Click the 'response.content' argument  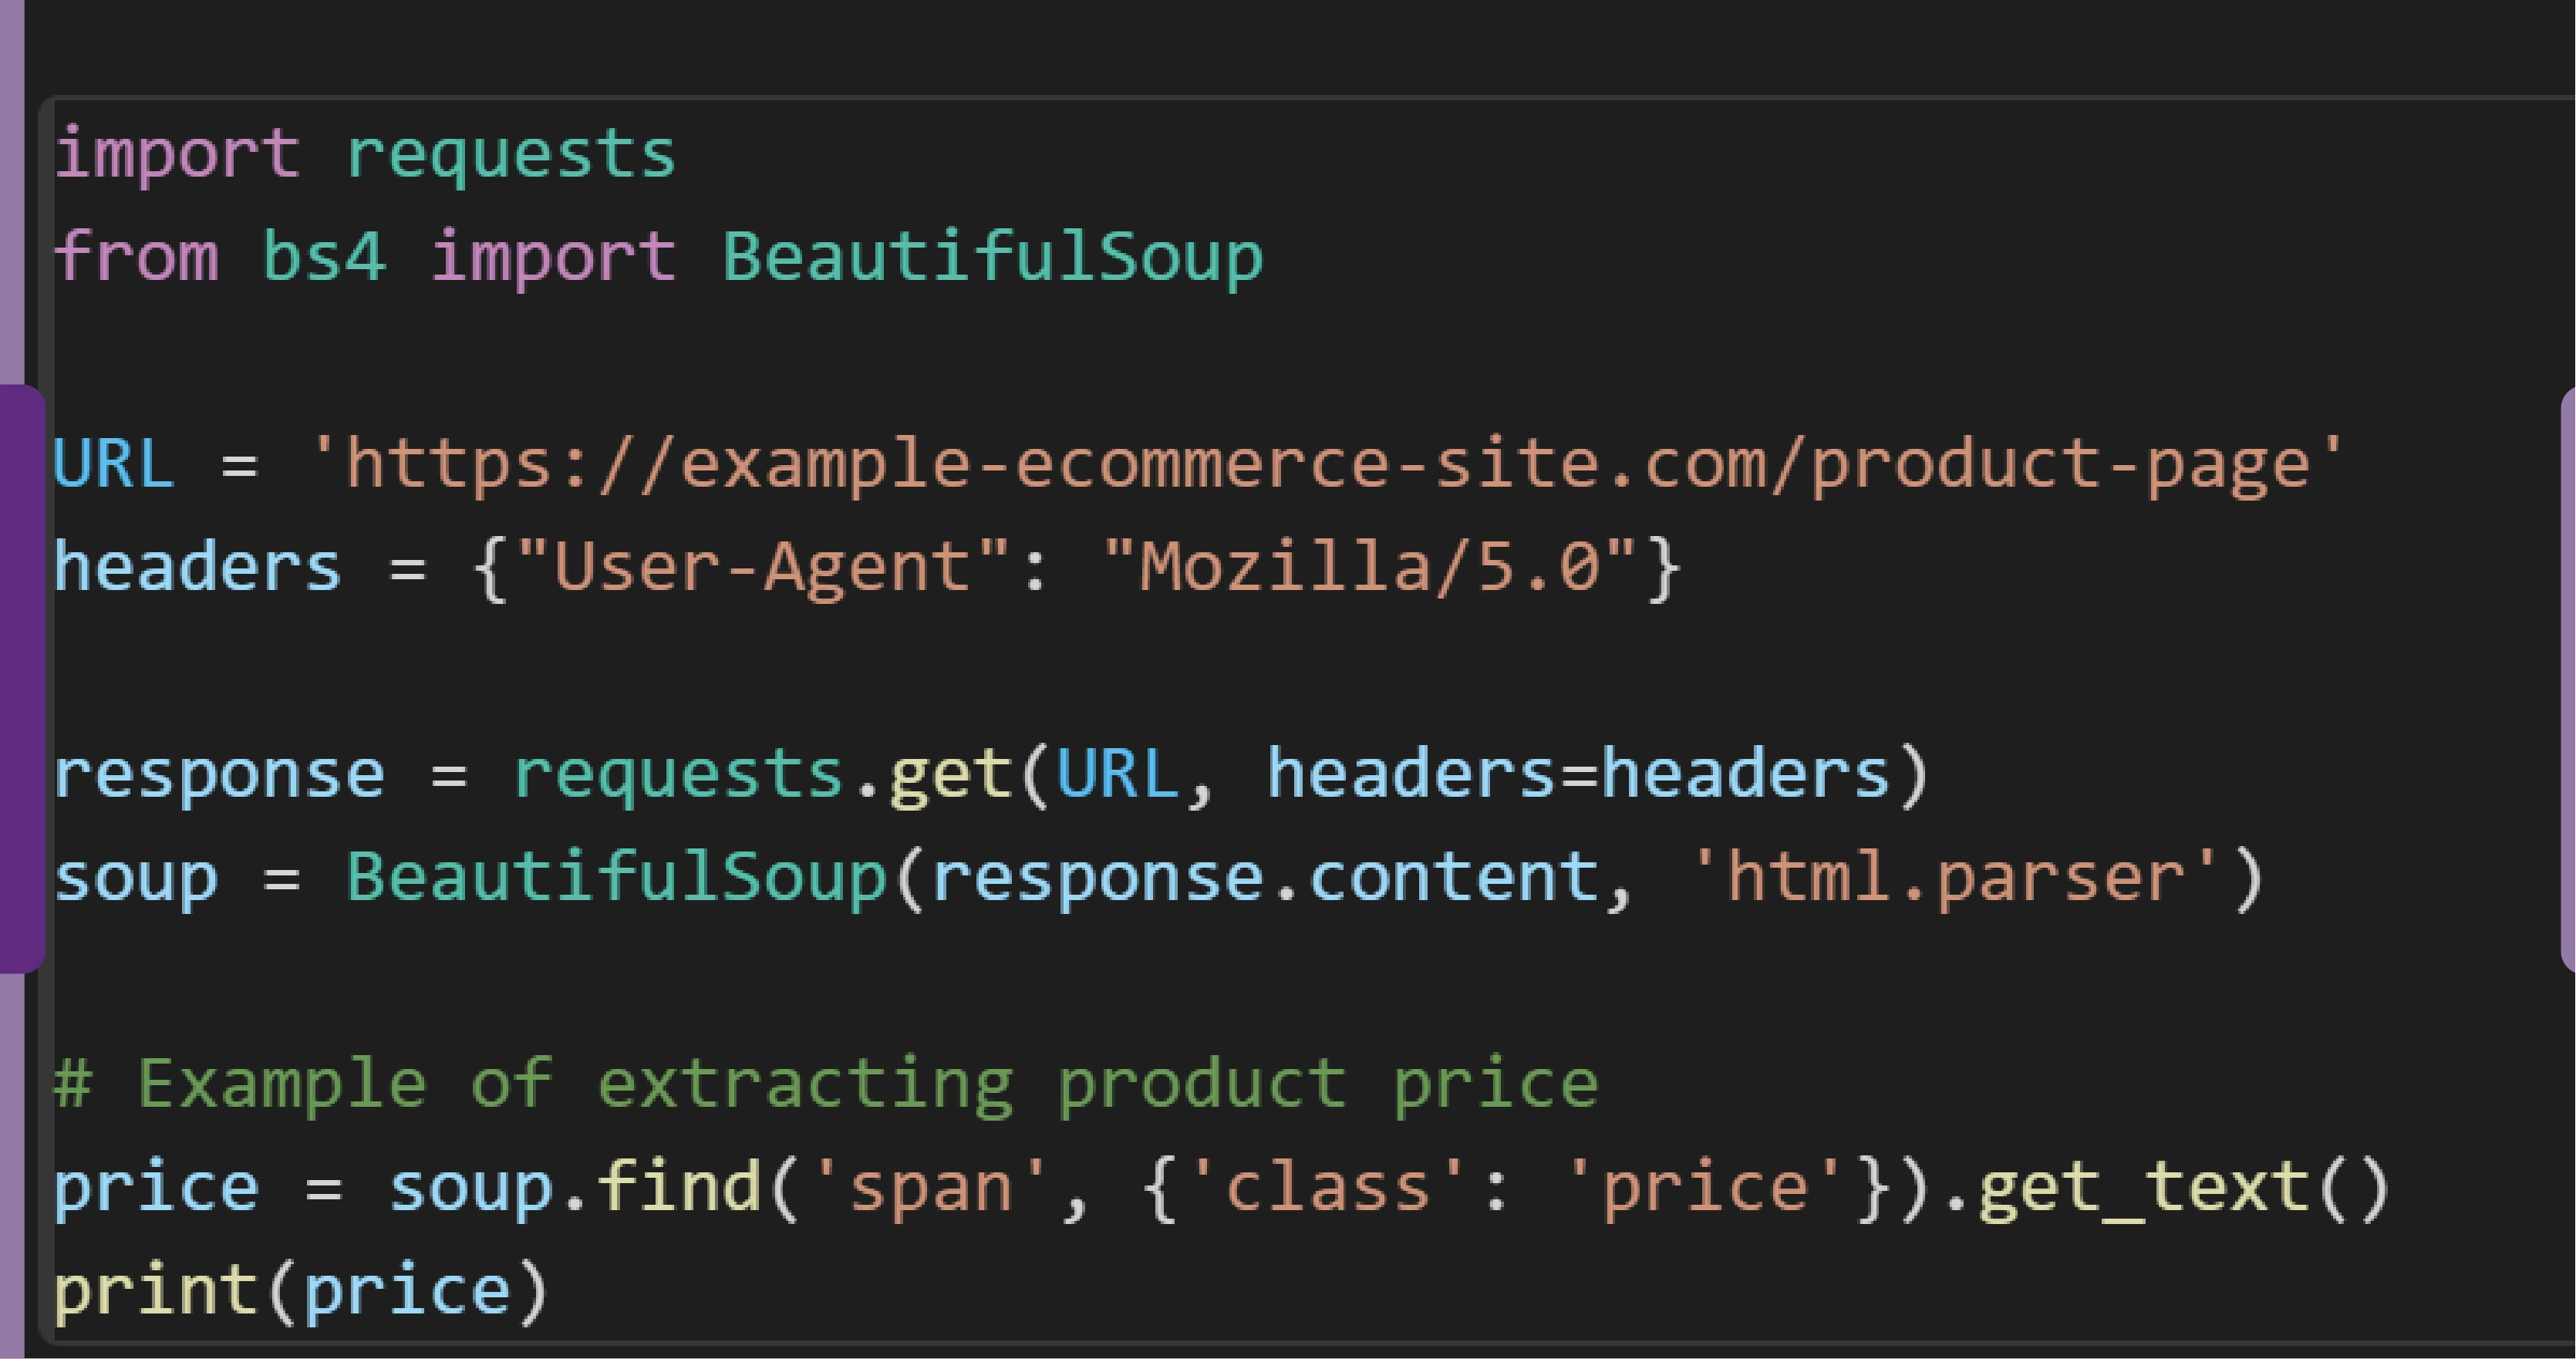pyautogui.click(x=1266, y=878)
